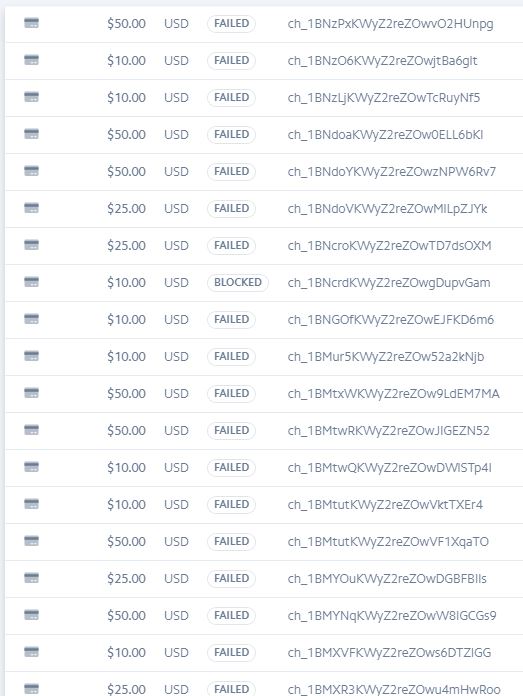Image resolution: width=523 pixels, height=696 pixels.
Task: Click card icon beside ch_1BMYOuKWyZ2reZOwDGBFBlIs
Action: click(31, 578)
